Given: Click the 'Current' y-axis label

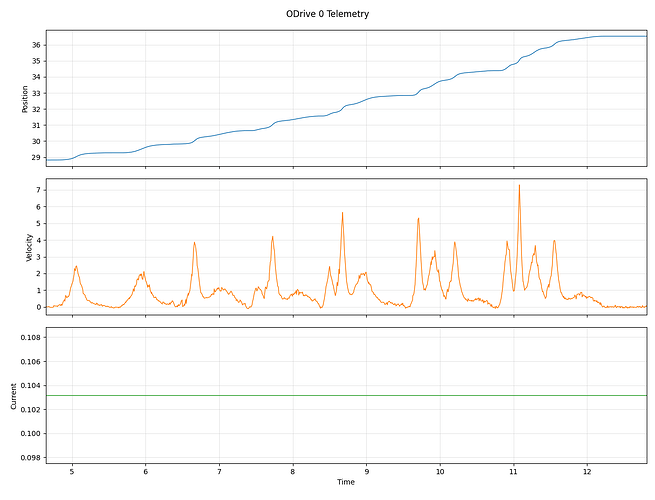Looking at the screenshot, I should (x=13, y=396).
